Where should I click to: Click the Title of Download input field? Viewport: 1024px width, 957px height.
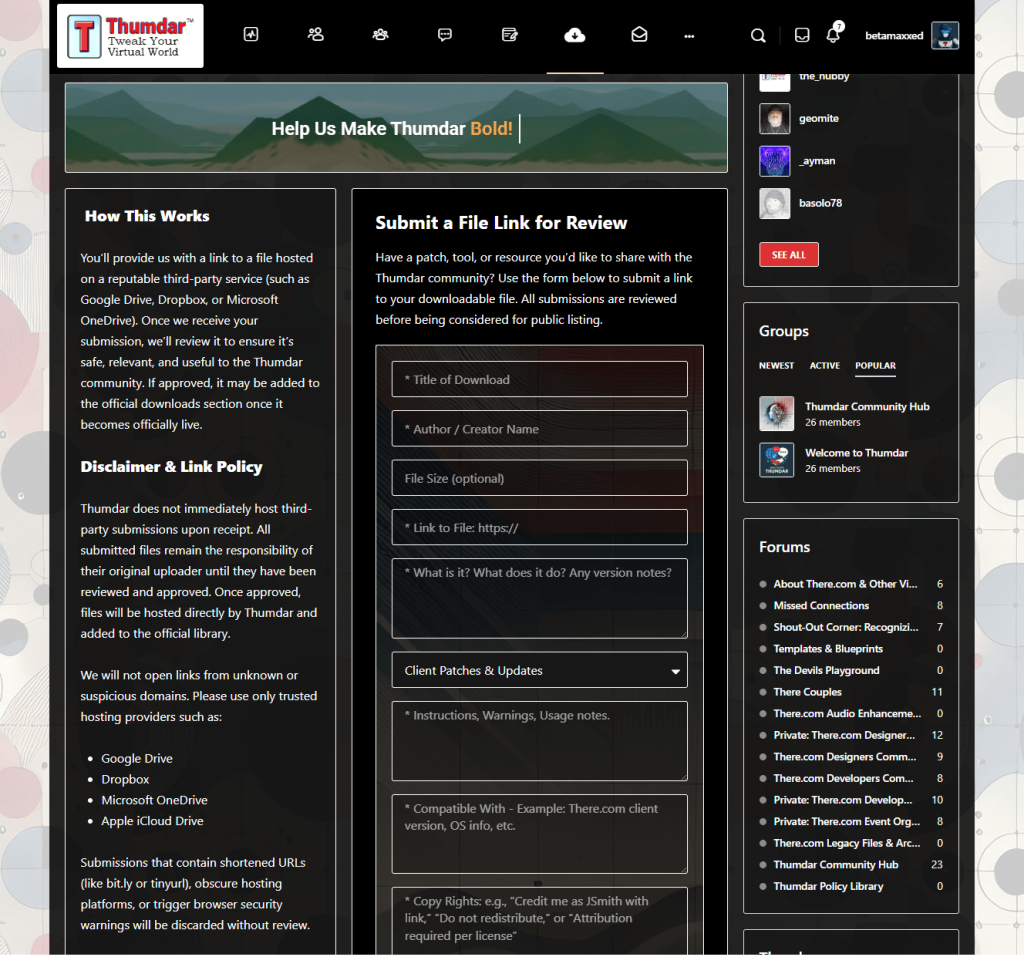point(539,380)
